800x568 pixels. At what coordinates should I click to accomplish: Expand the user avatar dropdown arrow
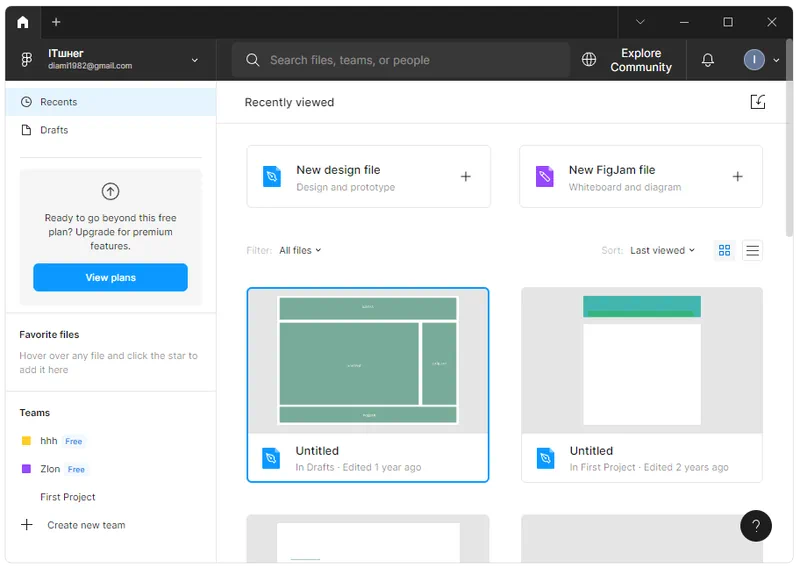(x=776, y=60)
